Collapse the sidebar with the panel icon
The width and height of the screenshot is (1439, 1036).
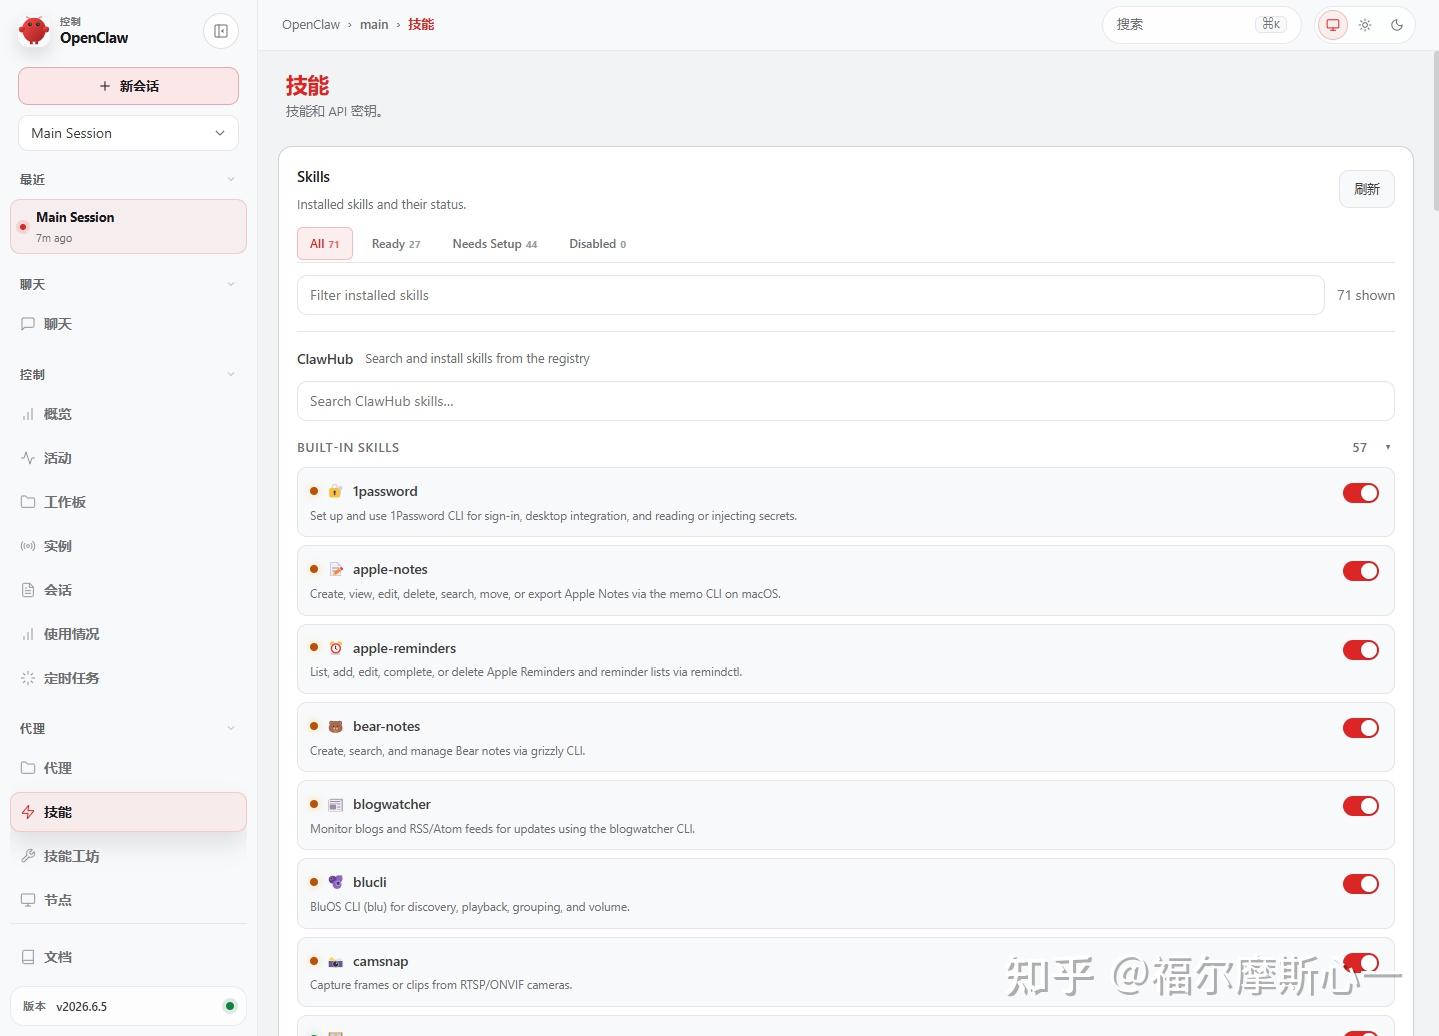pyautogui.click(x=221, y=31)
